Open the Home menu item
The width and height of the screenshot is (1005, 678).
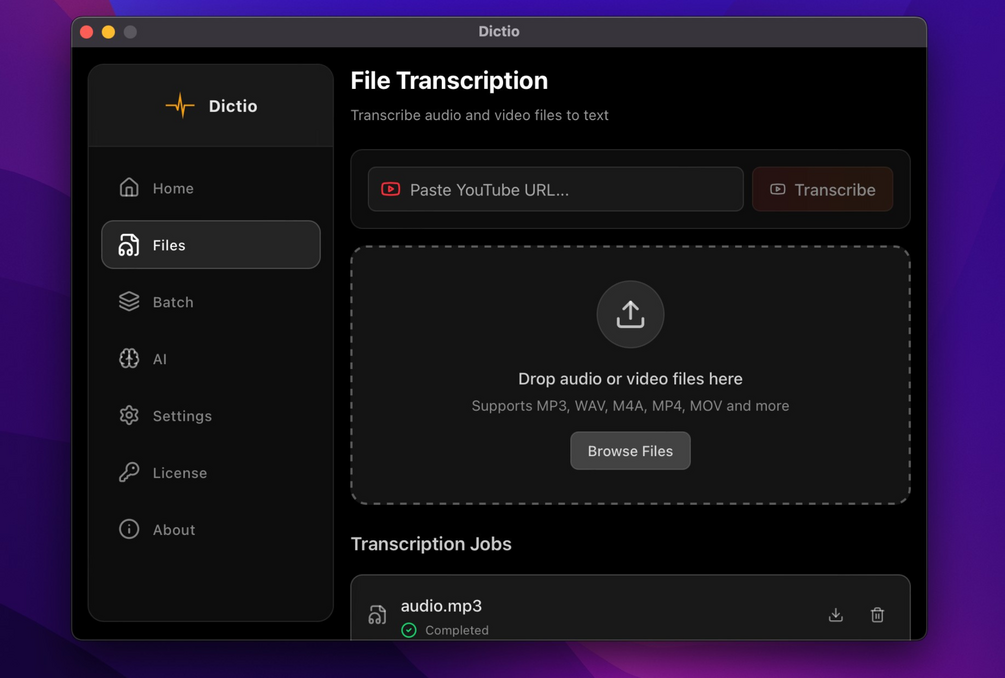pos(210,188)
